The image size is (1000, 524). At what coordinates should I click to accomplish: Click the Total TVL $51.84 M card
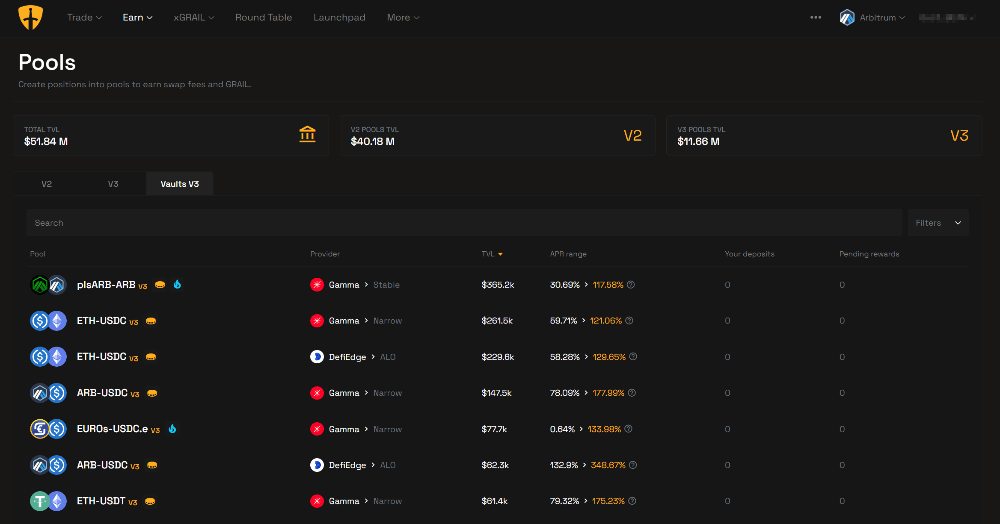[x=171, y=135]
